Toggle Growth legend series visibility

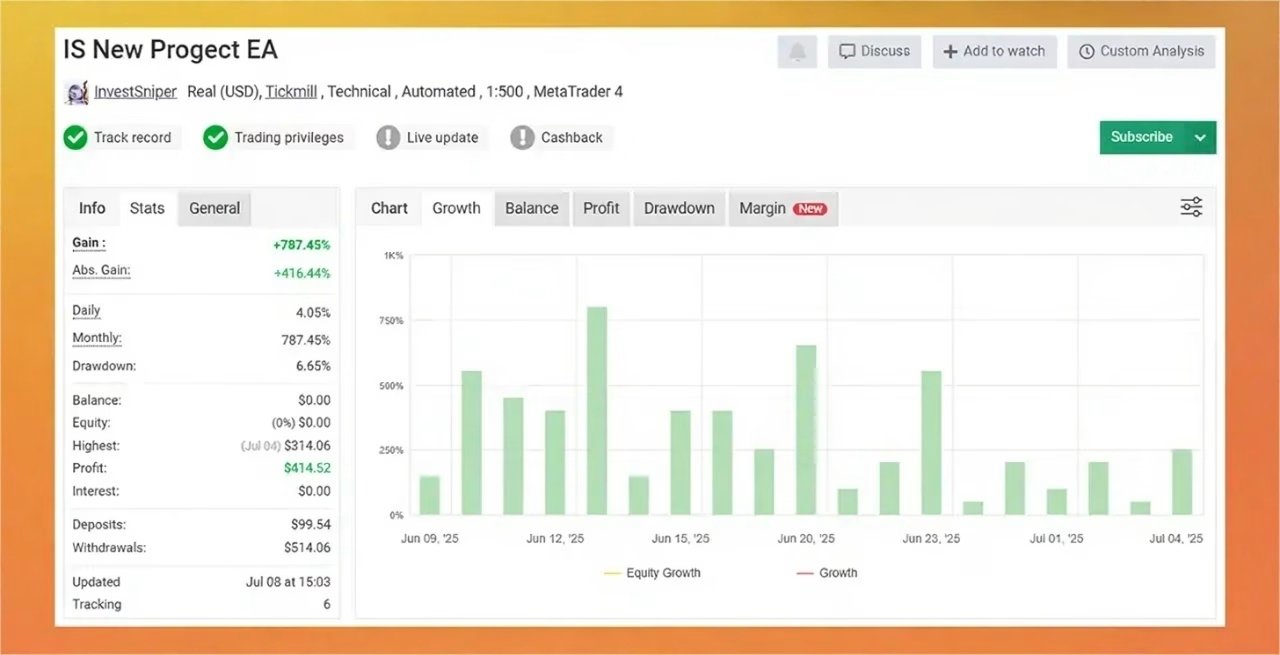[x=827, y=573]
